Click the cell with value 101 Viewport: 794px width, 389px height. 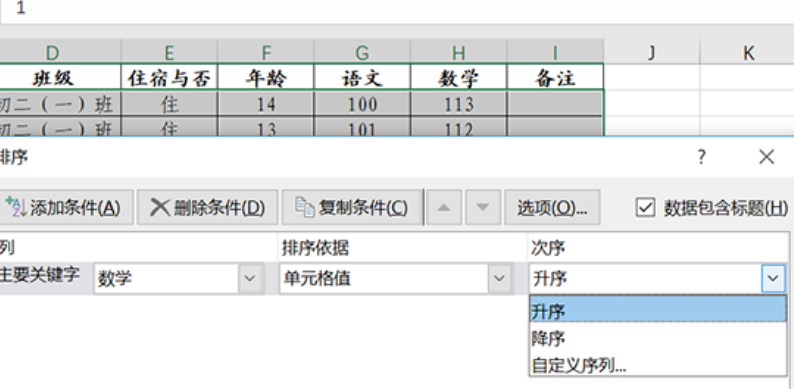[x=362, y=127]
